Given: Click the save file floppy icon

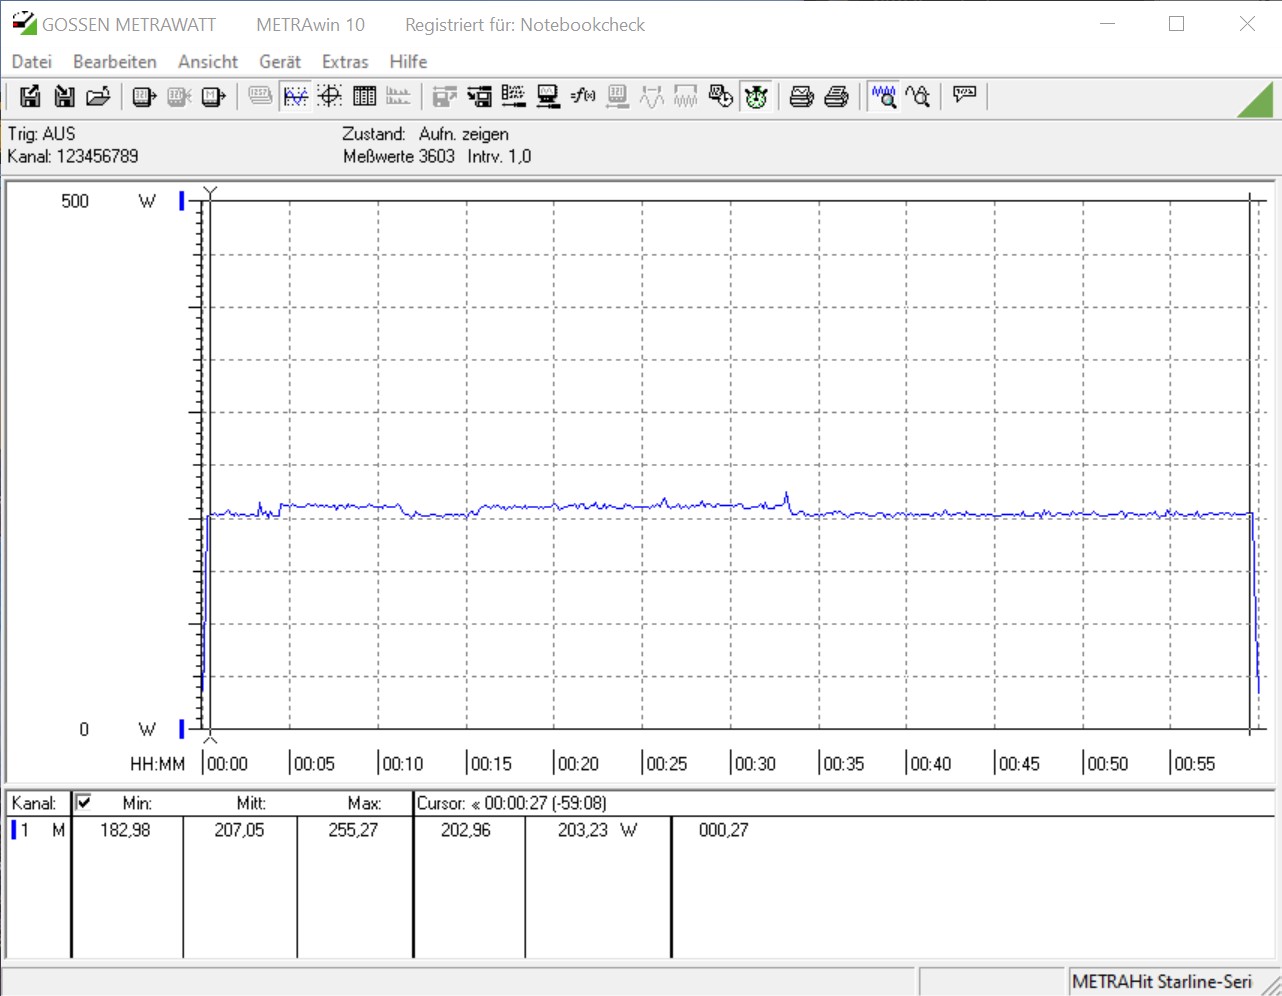Looking at the screenshot, I should click(30, 96).
